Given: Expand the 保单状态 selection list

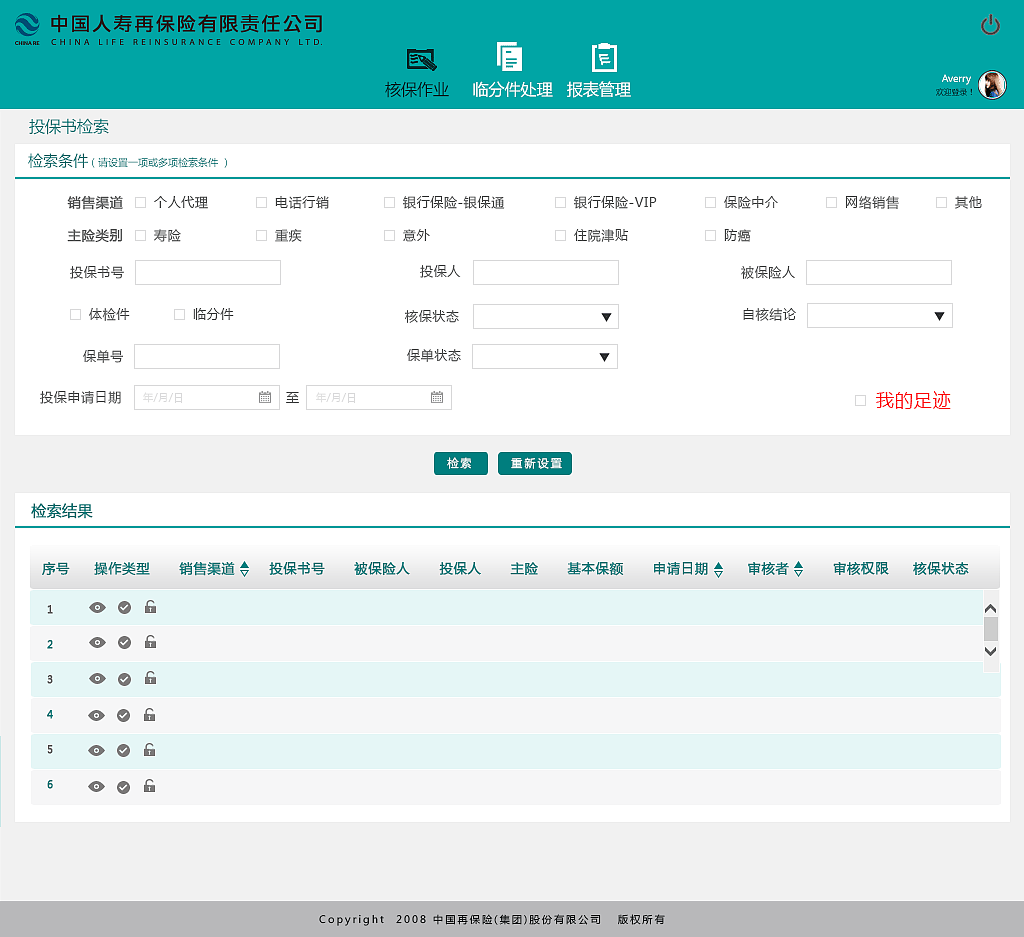Looking at the screenshot, I should pos(604,356).
